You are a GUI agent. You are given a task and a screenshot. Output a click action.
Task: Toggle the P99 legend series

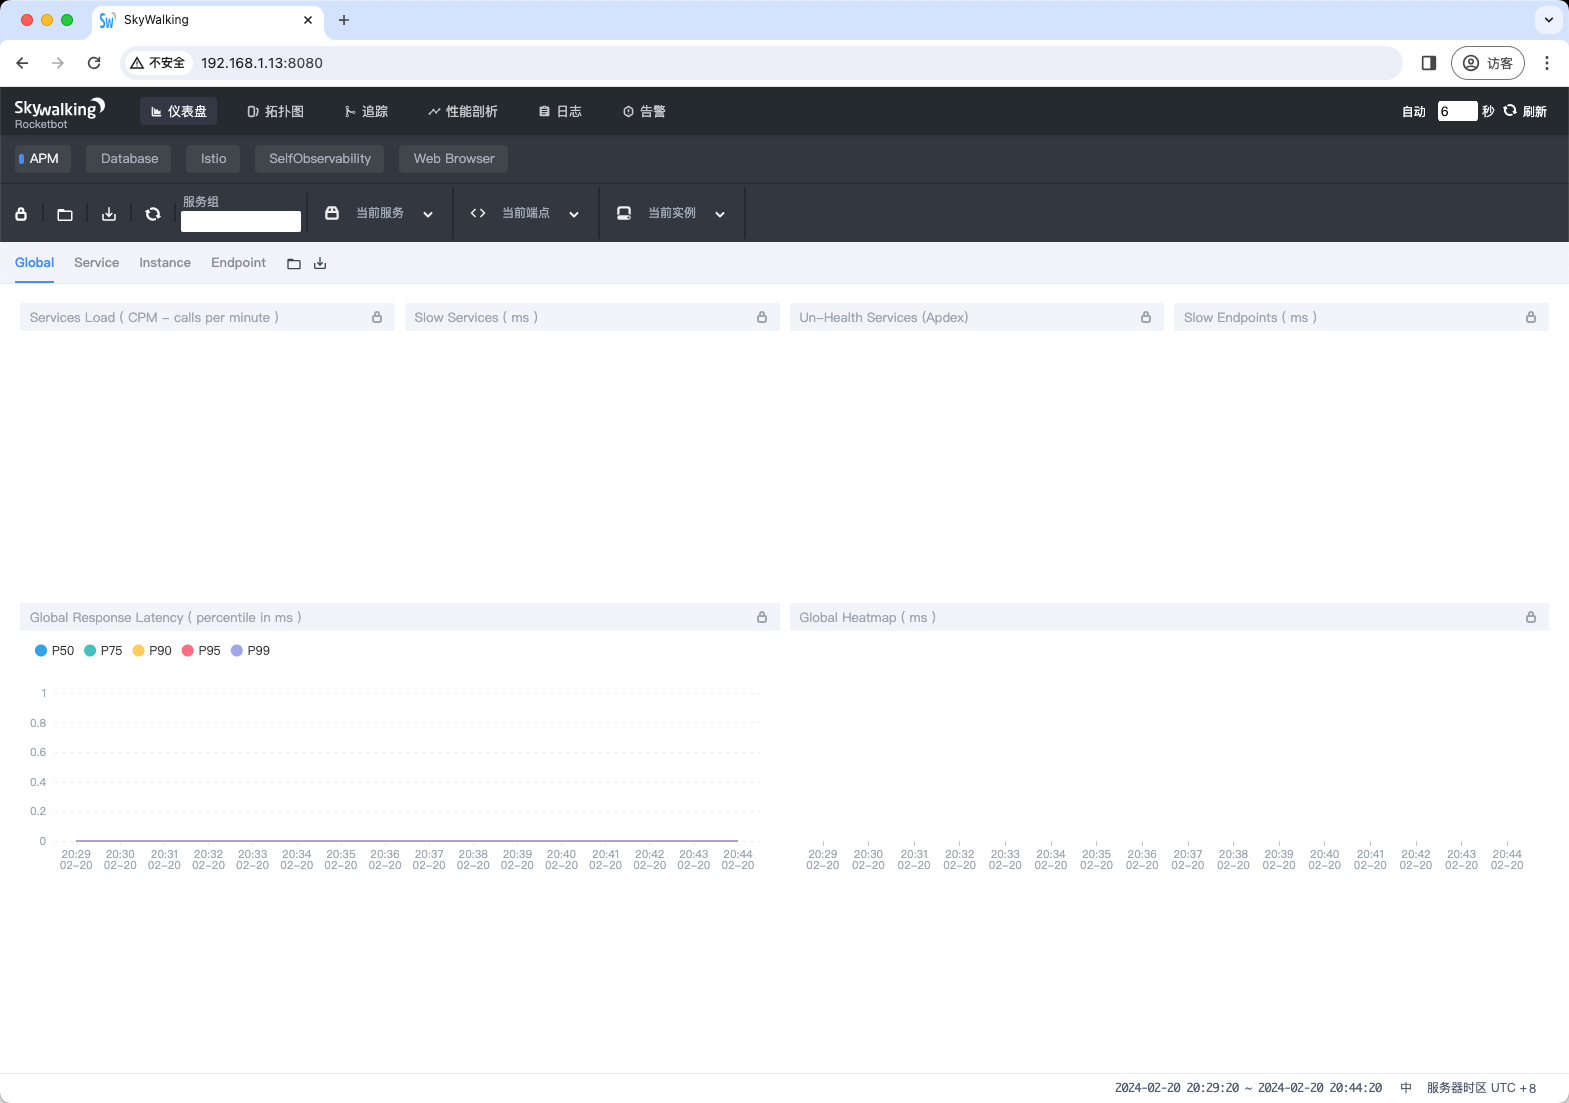coord(250,650)
